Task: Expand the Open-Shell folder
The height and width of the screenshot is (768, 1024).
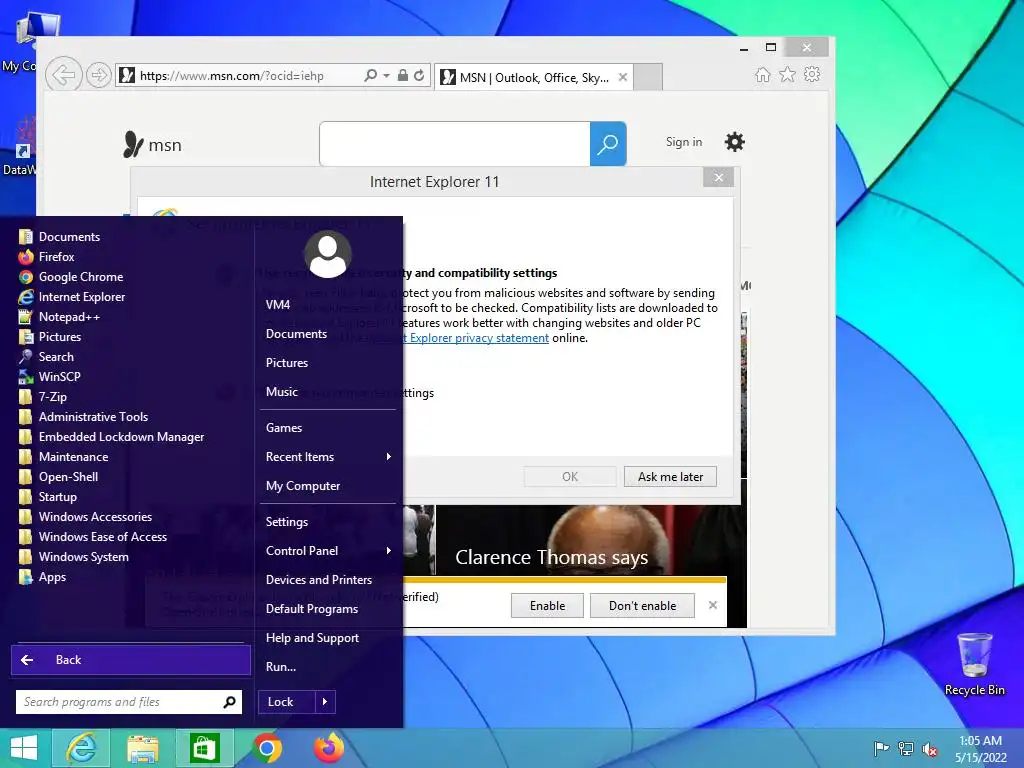Action: click(59, 477)
